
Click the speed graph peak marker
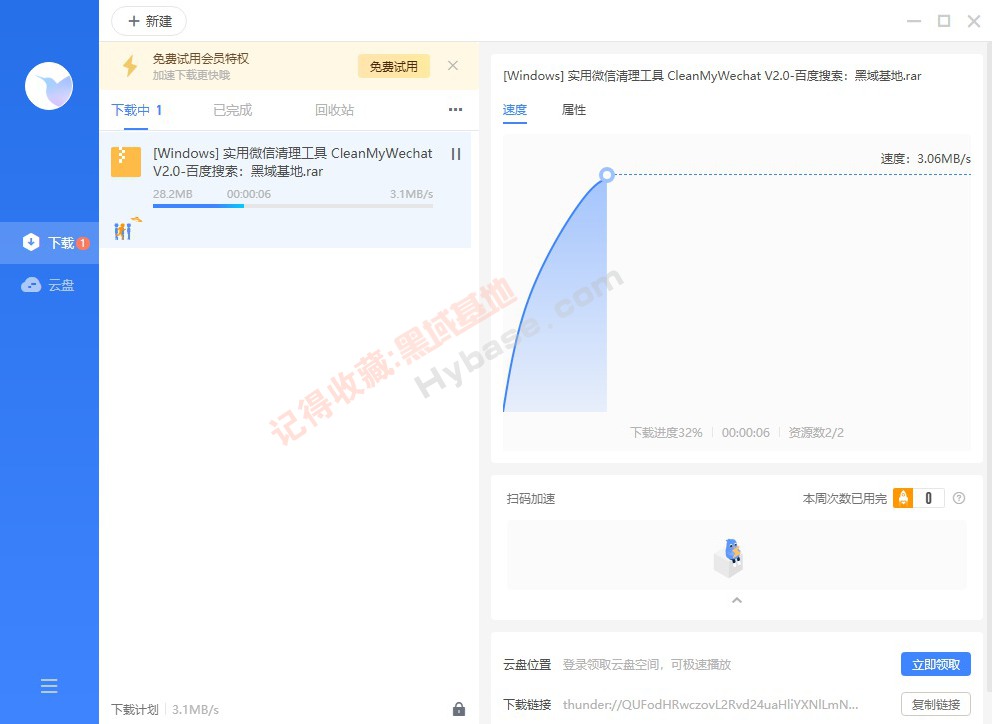607,175
